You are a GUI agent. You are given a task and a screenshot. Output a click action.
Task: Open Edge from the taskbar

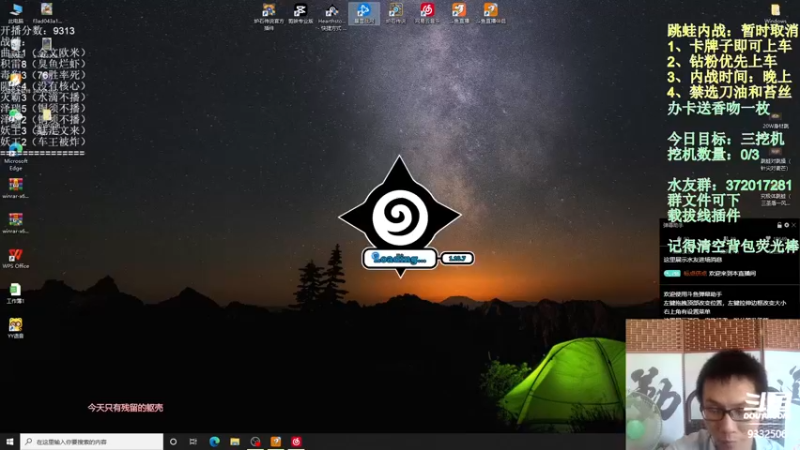[214, 442]
